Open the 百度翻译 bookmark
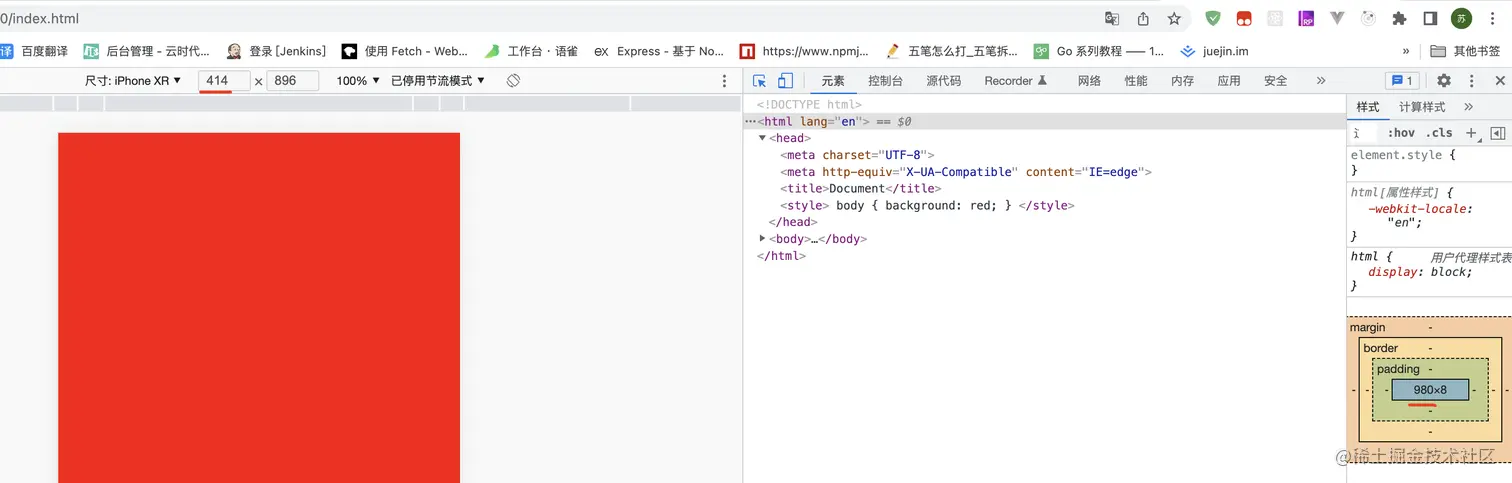Viewport: 1512px width, 483px height. point(34,51)
